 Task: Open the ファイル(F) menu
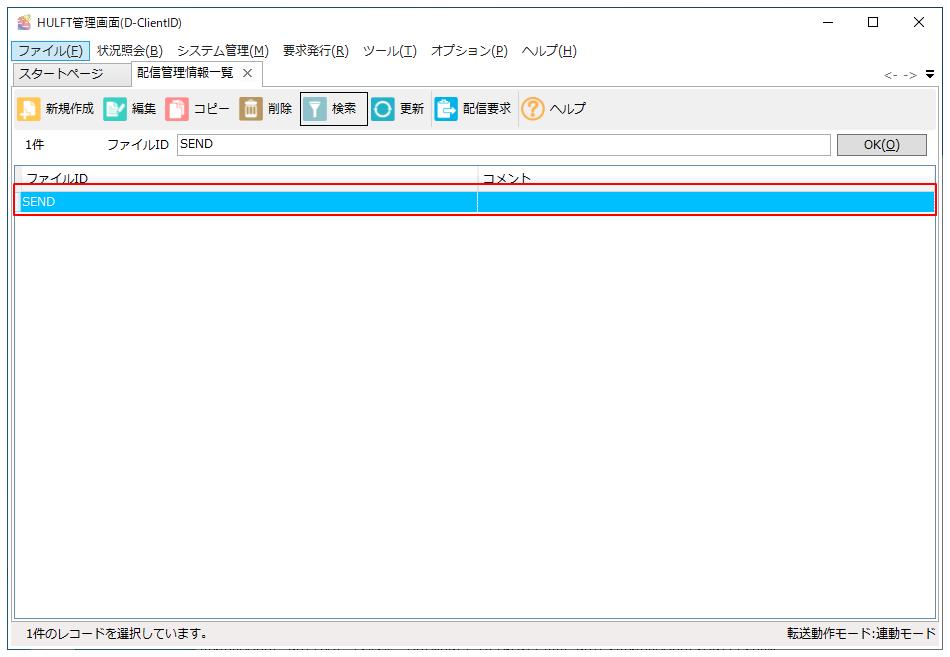coord(50,51)
